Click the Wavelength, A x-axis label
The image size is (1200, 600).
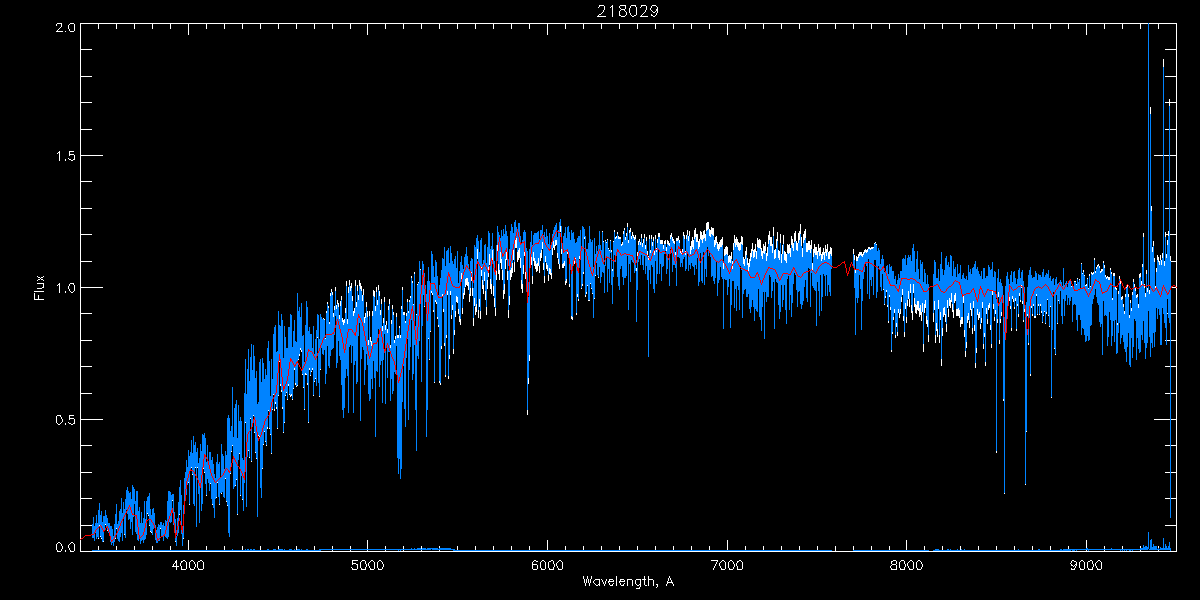coord(628,582)
